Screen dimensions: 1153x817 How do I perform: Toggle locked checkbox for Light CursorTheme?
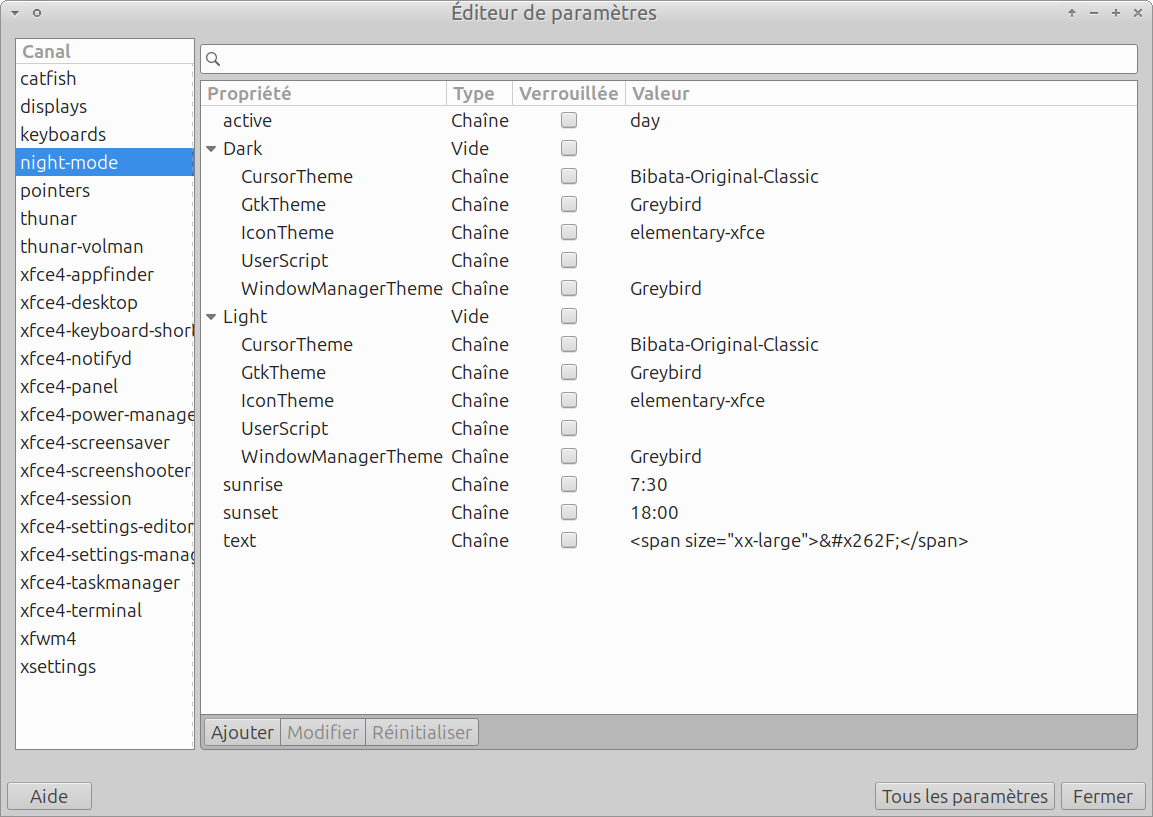click(x=568, y=343)
